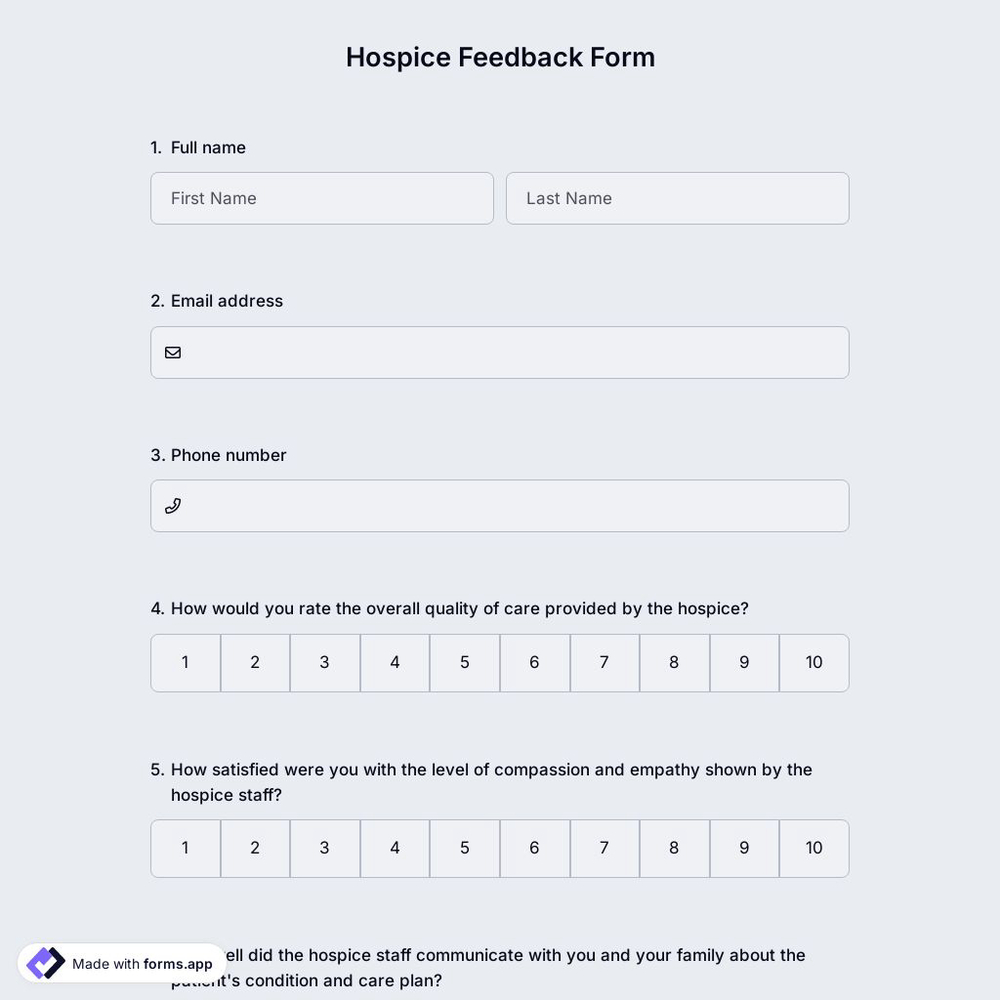Select rating 7 for compassion satisfaction
This screenshot has width=1000, height=1000.
(x=604, y=848)
